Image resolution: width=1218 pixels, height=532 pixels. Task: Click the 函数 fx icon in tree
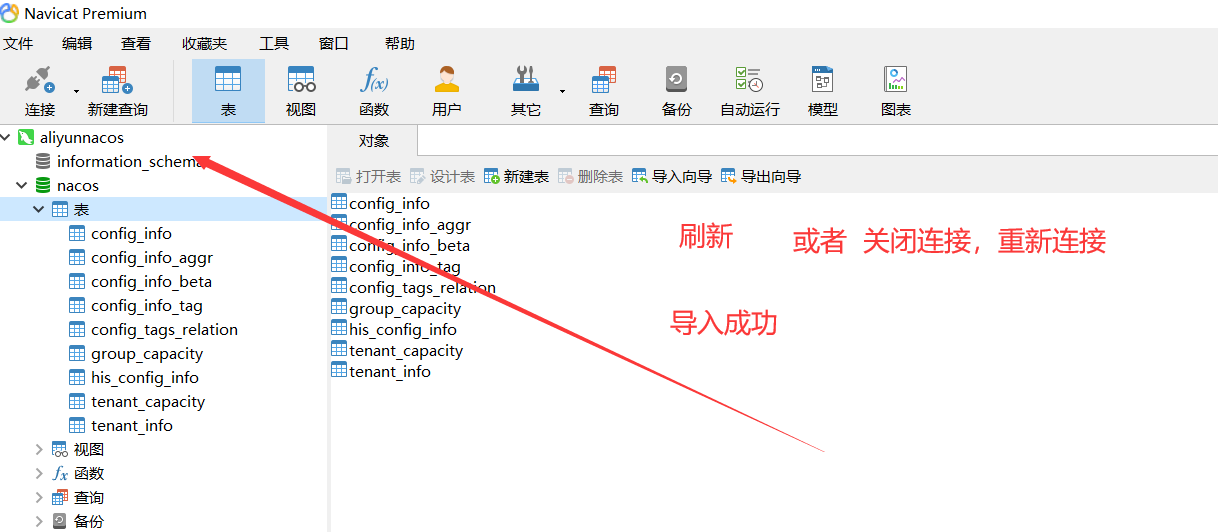tap(60, 473)
